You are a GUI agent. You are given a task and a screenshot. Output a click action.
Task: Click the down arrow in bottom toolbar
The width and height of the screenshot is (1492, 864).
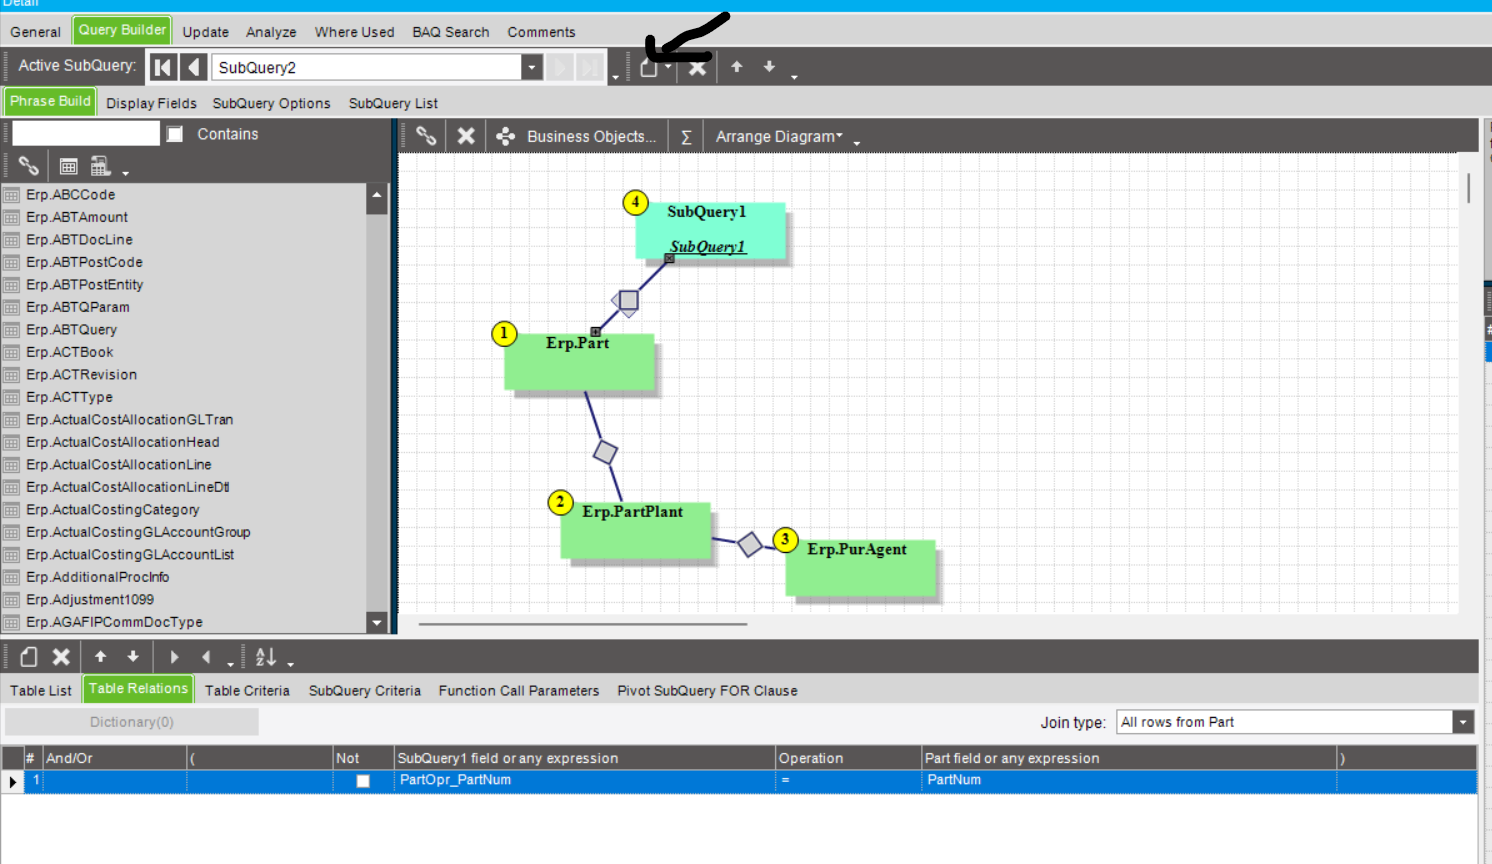coord(133,657)
